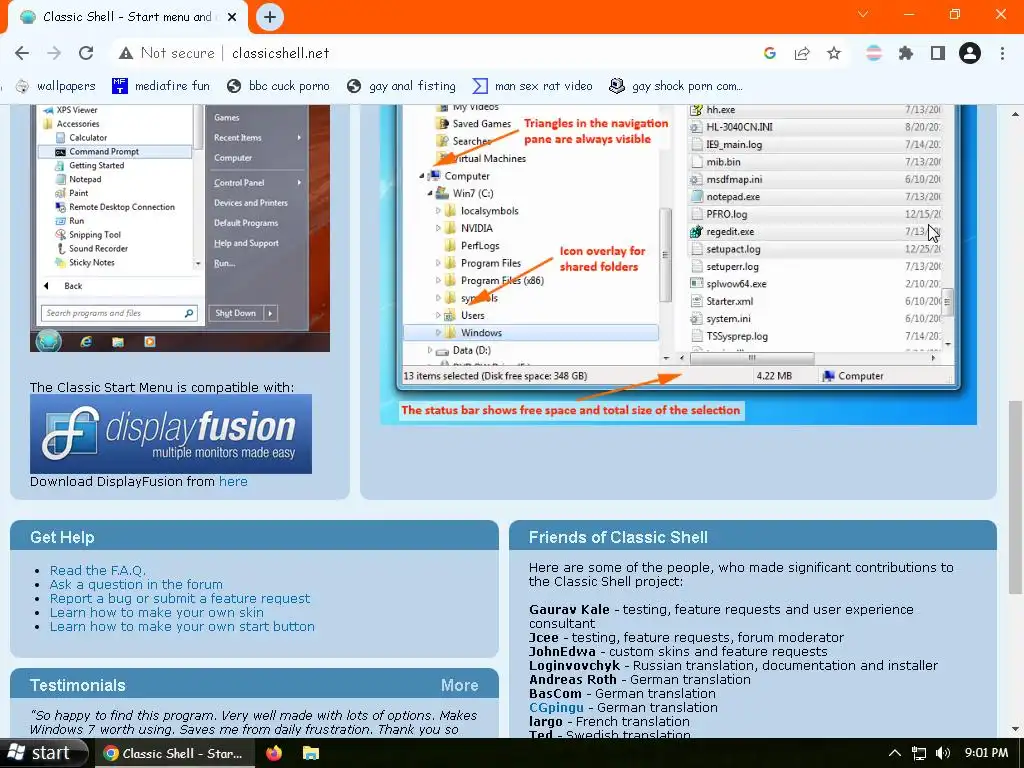The height and width of the screenshot is (768, 1024).
Task: Open Report a bug or feature request link
Action: point(180,598)
